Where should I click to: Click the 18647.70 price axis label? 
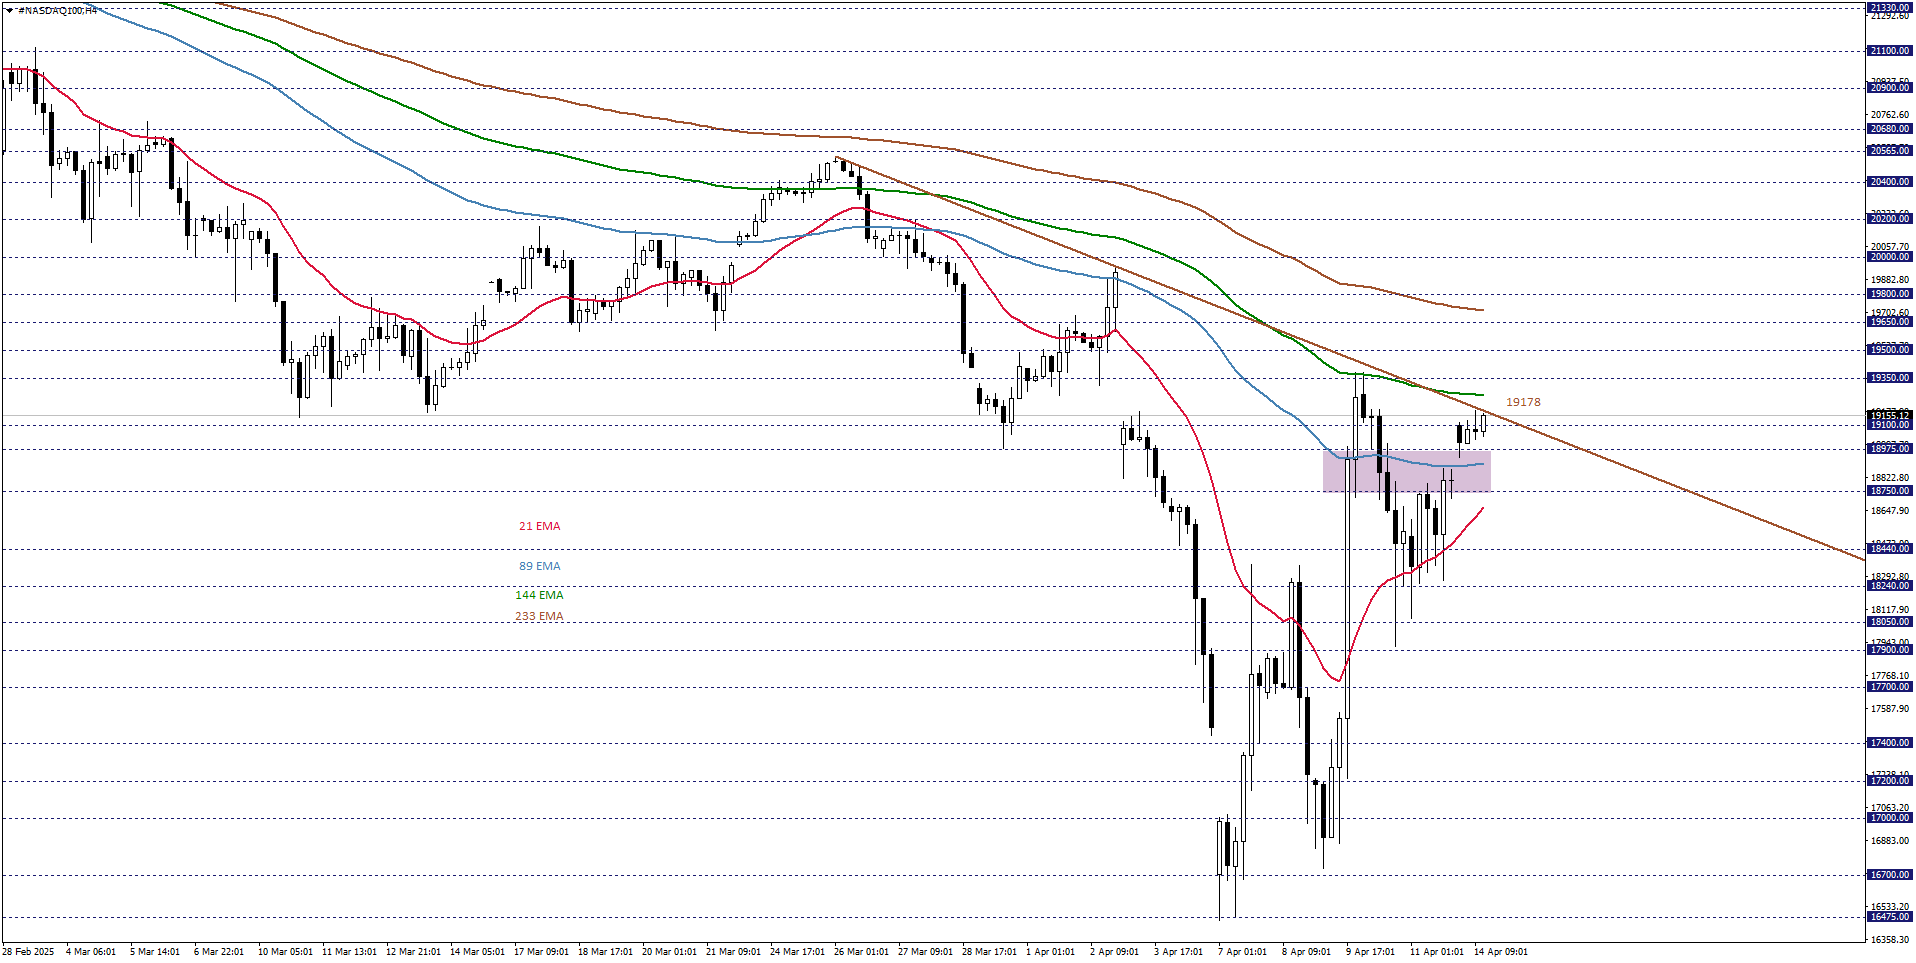click(1890, 511)
